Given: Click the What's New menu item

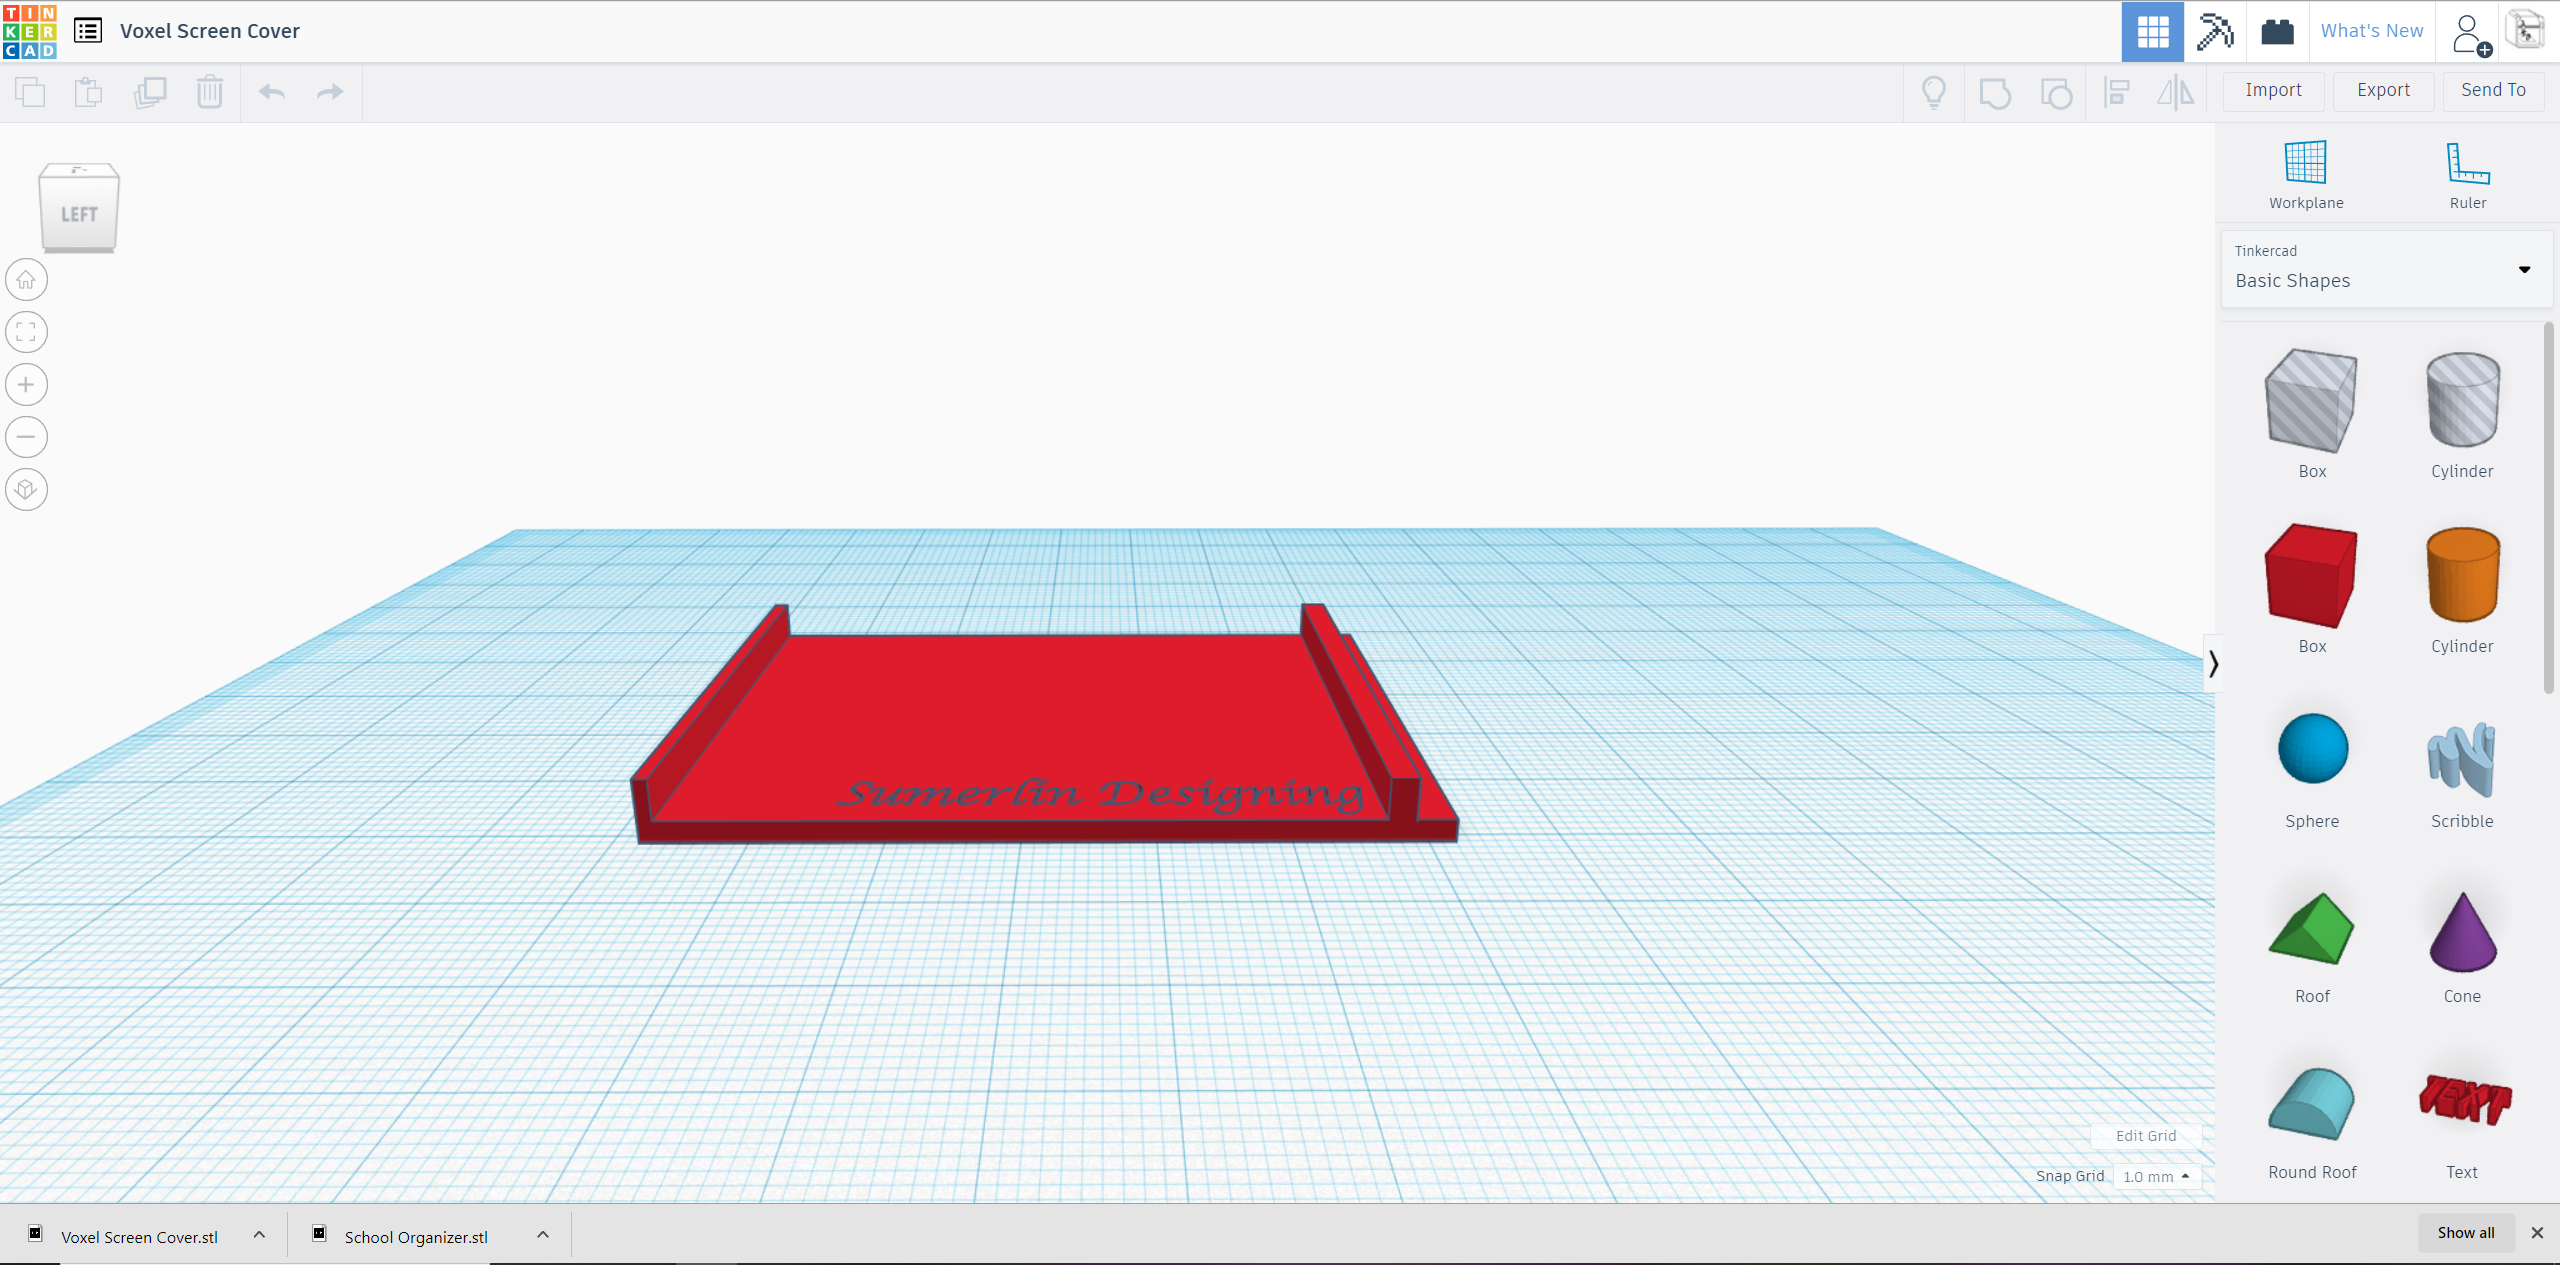Looking at the screenshot, I should (x=2371, y=29).
